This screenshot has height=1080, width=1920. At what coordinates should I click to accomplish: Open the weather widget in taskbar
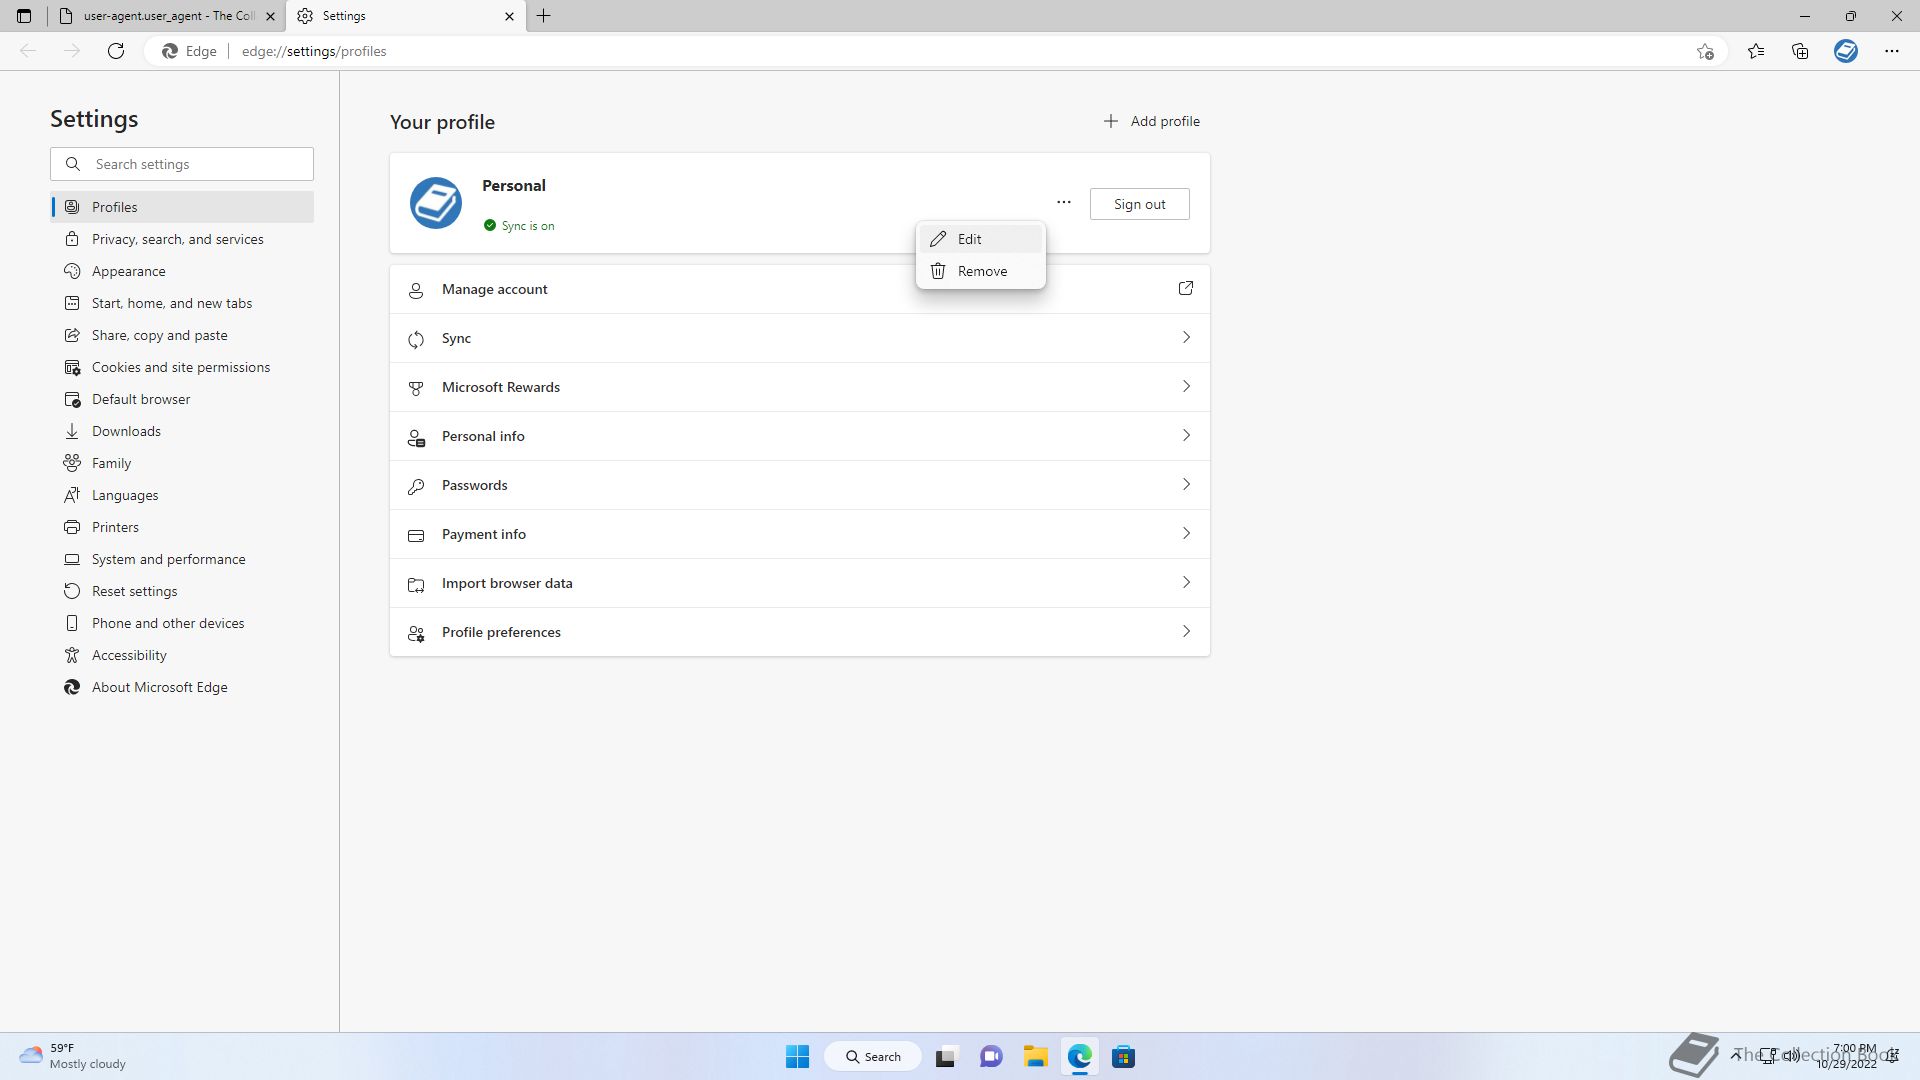point(73,1056)
